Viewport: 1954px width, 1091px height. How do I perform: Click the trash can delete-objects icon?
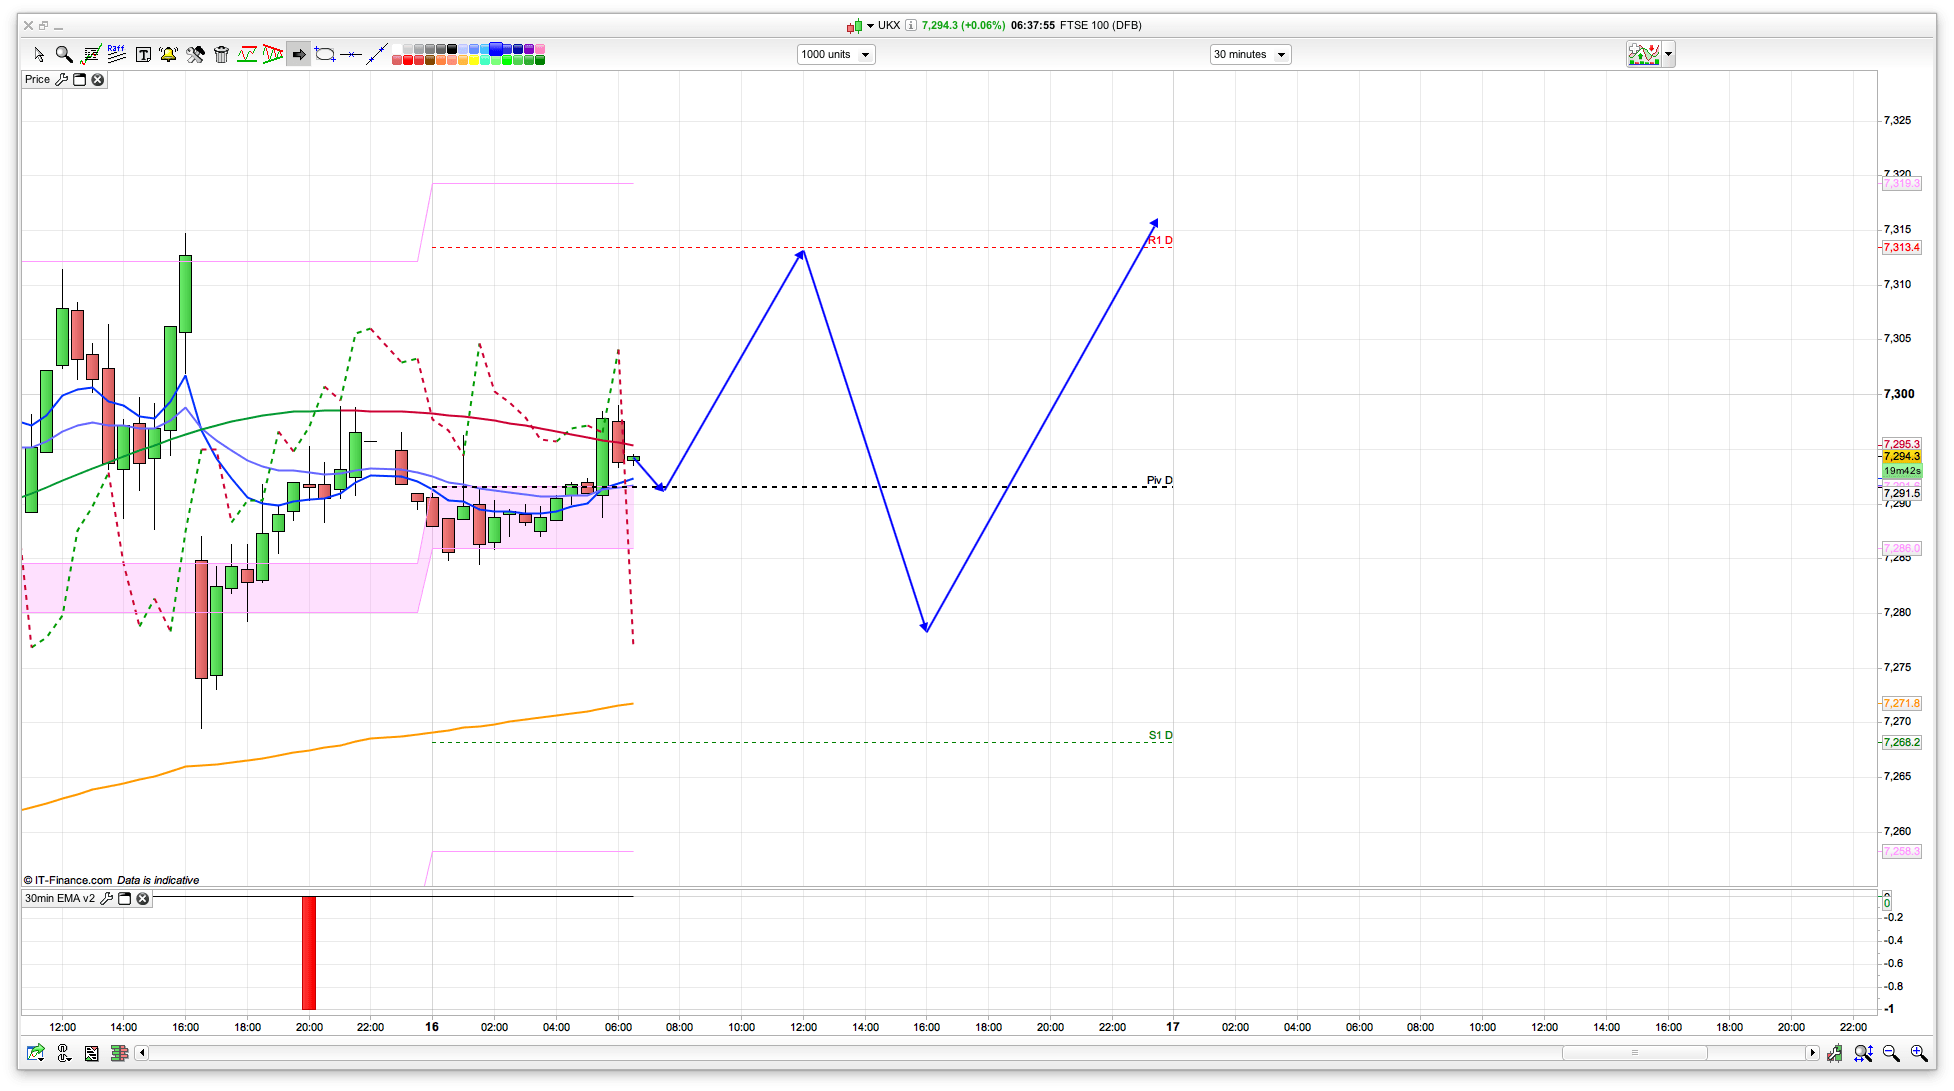[x=222, y=55]
